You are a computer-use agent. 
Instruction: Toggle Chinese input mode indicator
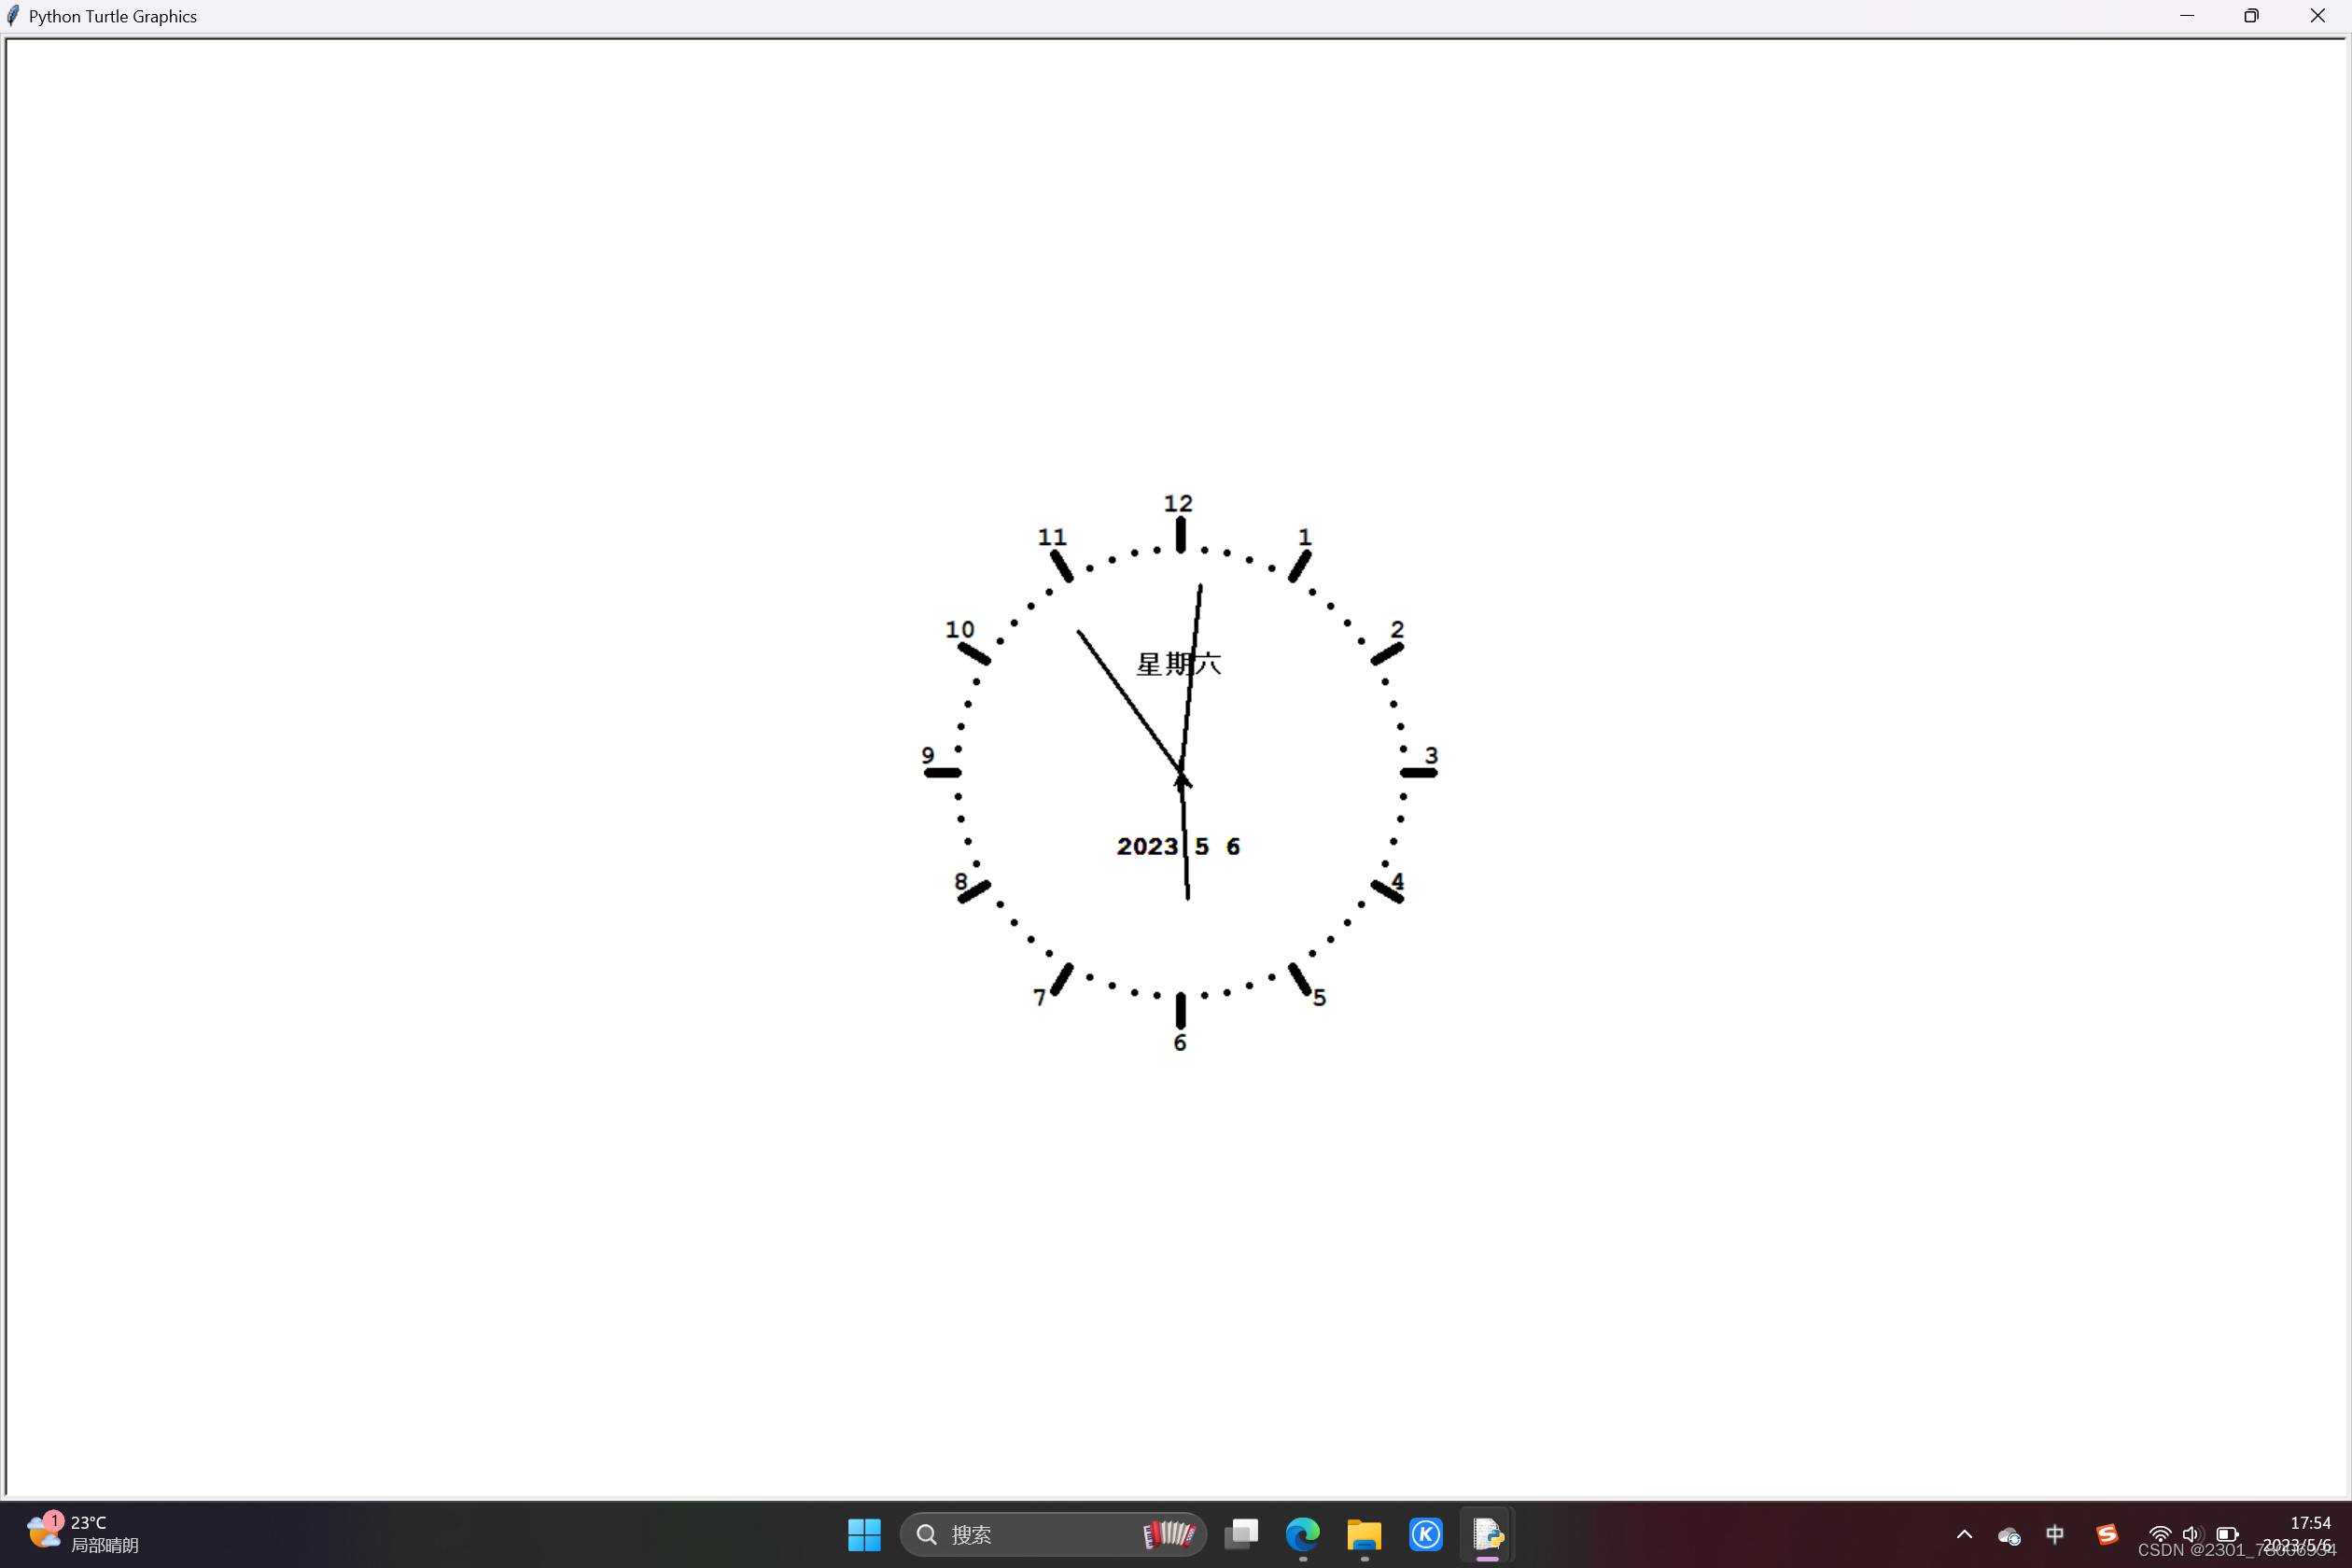tap(2055, 1534)
